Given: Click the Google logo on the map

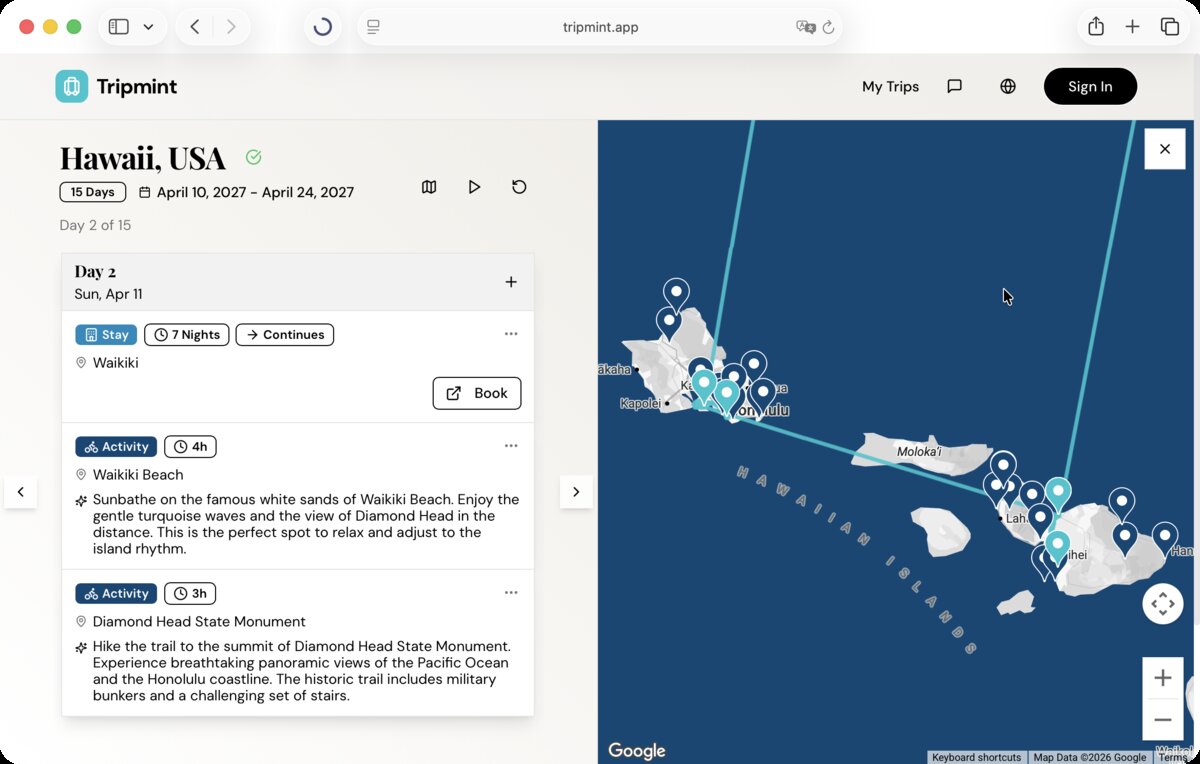Looking at the screenshot, I should pos(636,750).
